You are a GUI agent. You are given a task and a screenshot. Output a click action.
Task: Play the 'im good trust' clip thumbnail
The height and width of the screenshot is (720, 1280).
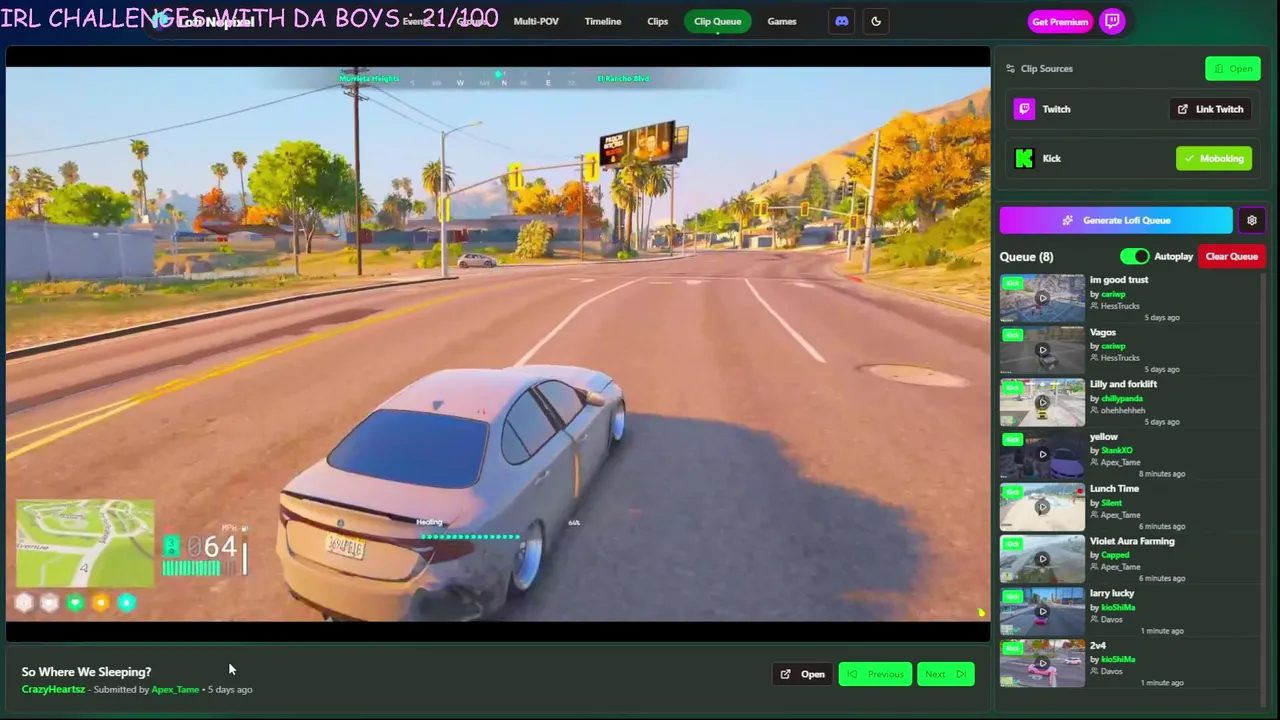[x=1042, y=298]
